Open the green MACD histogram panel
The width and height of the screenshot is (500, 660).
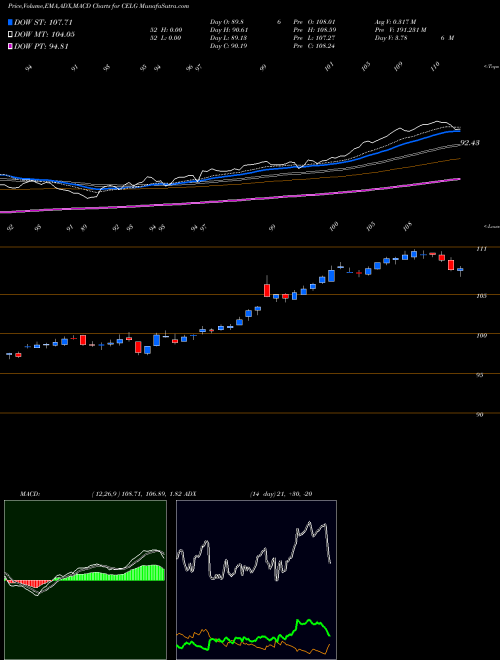click(85, 580)
